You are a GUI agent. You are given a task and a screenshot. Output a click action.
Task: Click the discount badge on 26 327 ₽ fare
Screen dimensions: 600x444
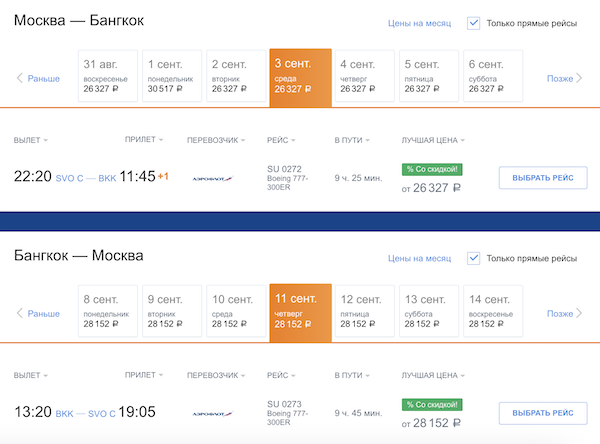pos(431,169)
